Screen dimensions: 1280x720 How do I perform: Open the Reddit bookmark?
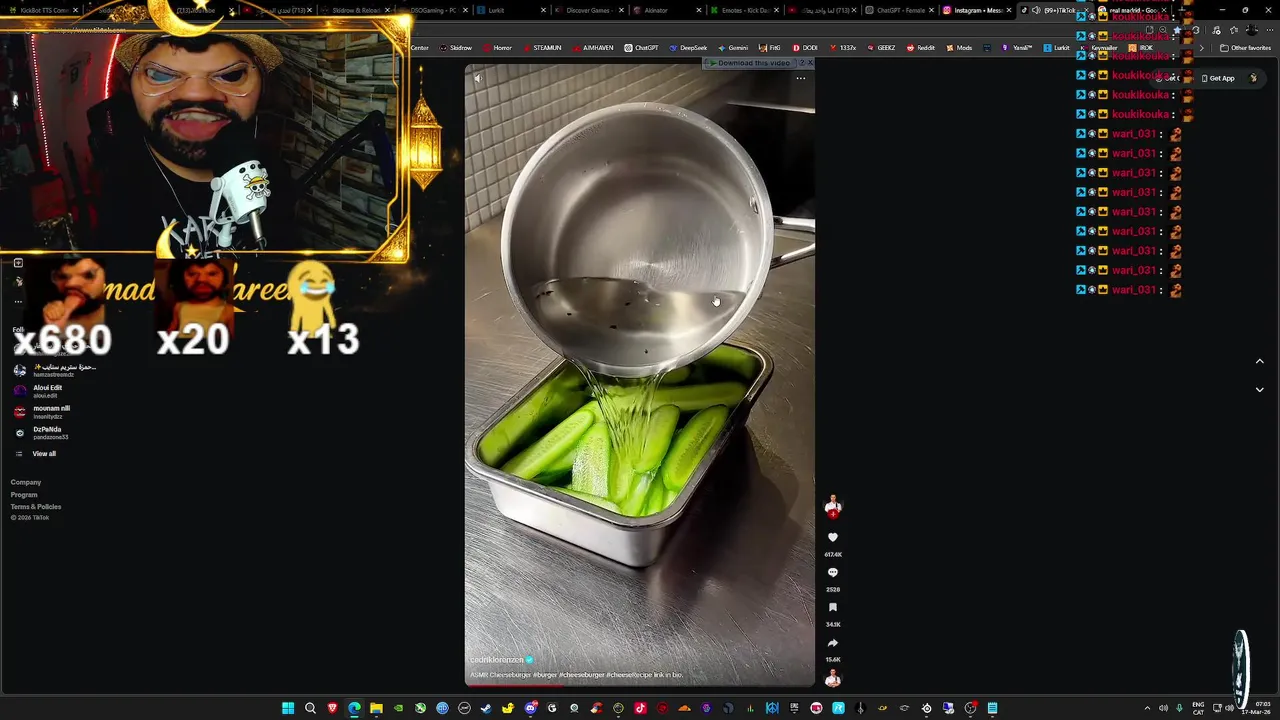click(x=920, y=48)
